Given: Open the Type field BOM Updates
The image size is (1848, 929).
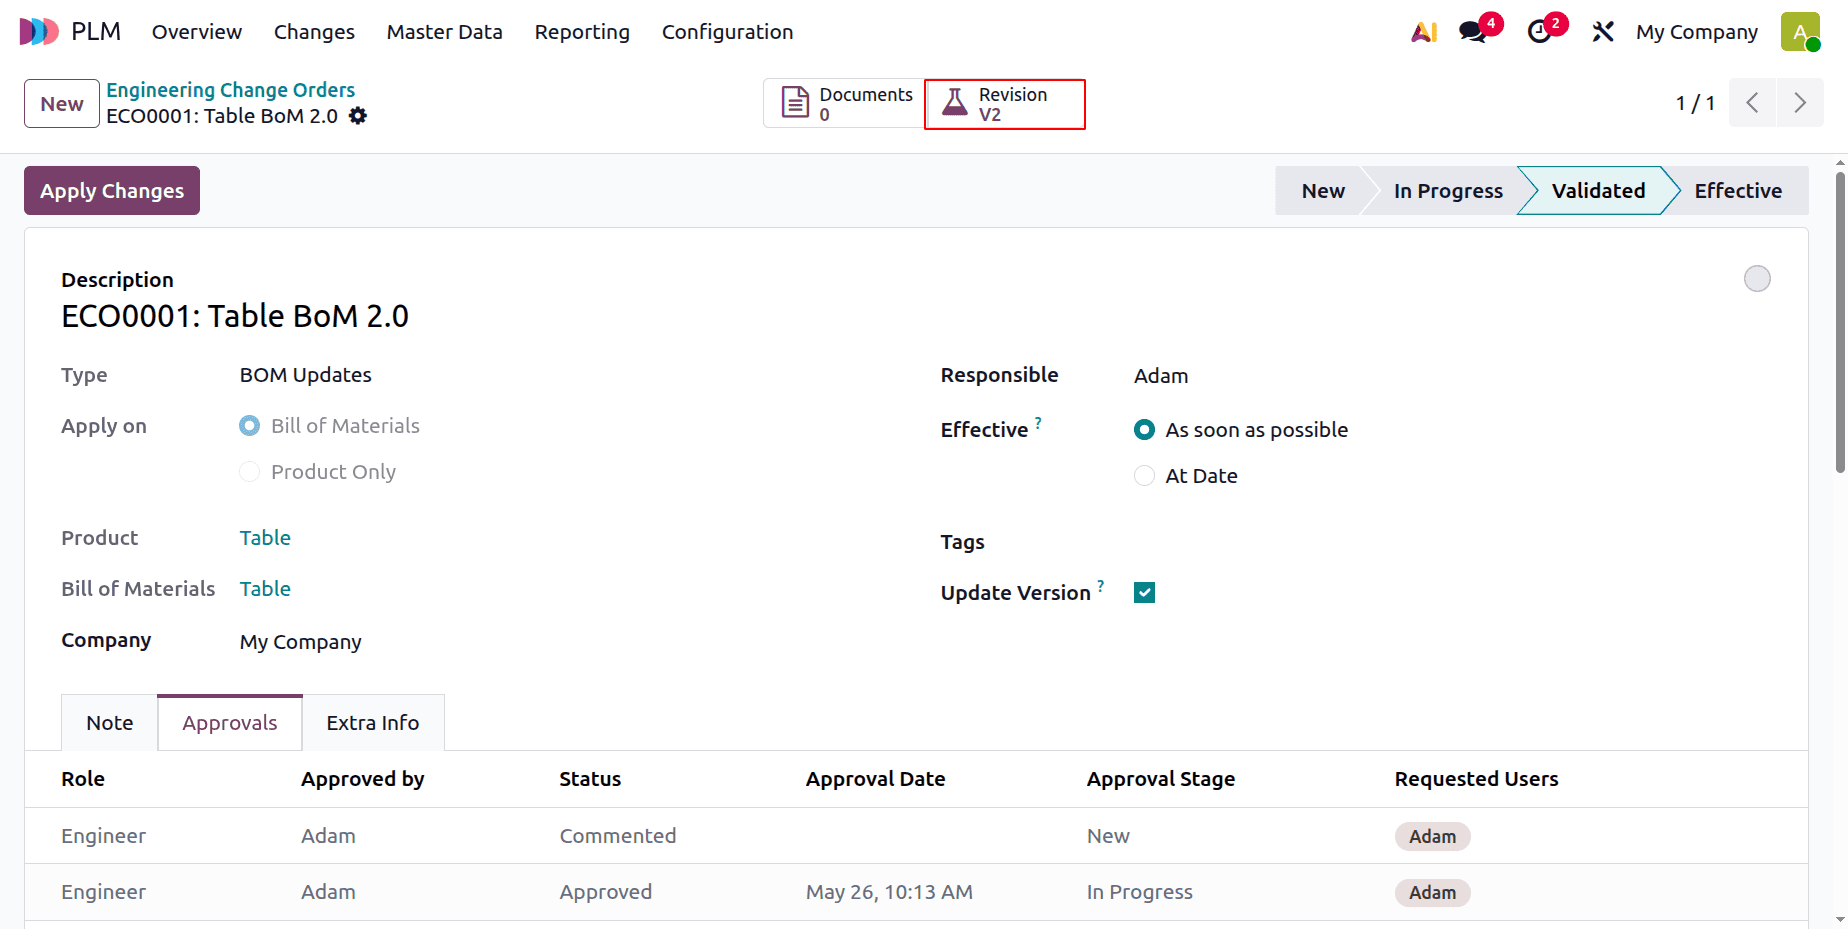Looking at the screenshot, I should [x=305, y=375].
